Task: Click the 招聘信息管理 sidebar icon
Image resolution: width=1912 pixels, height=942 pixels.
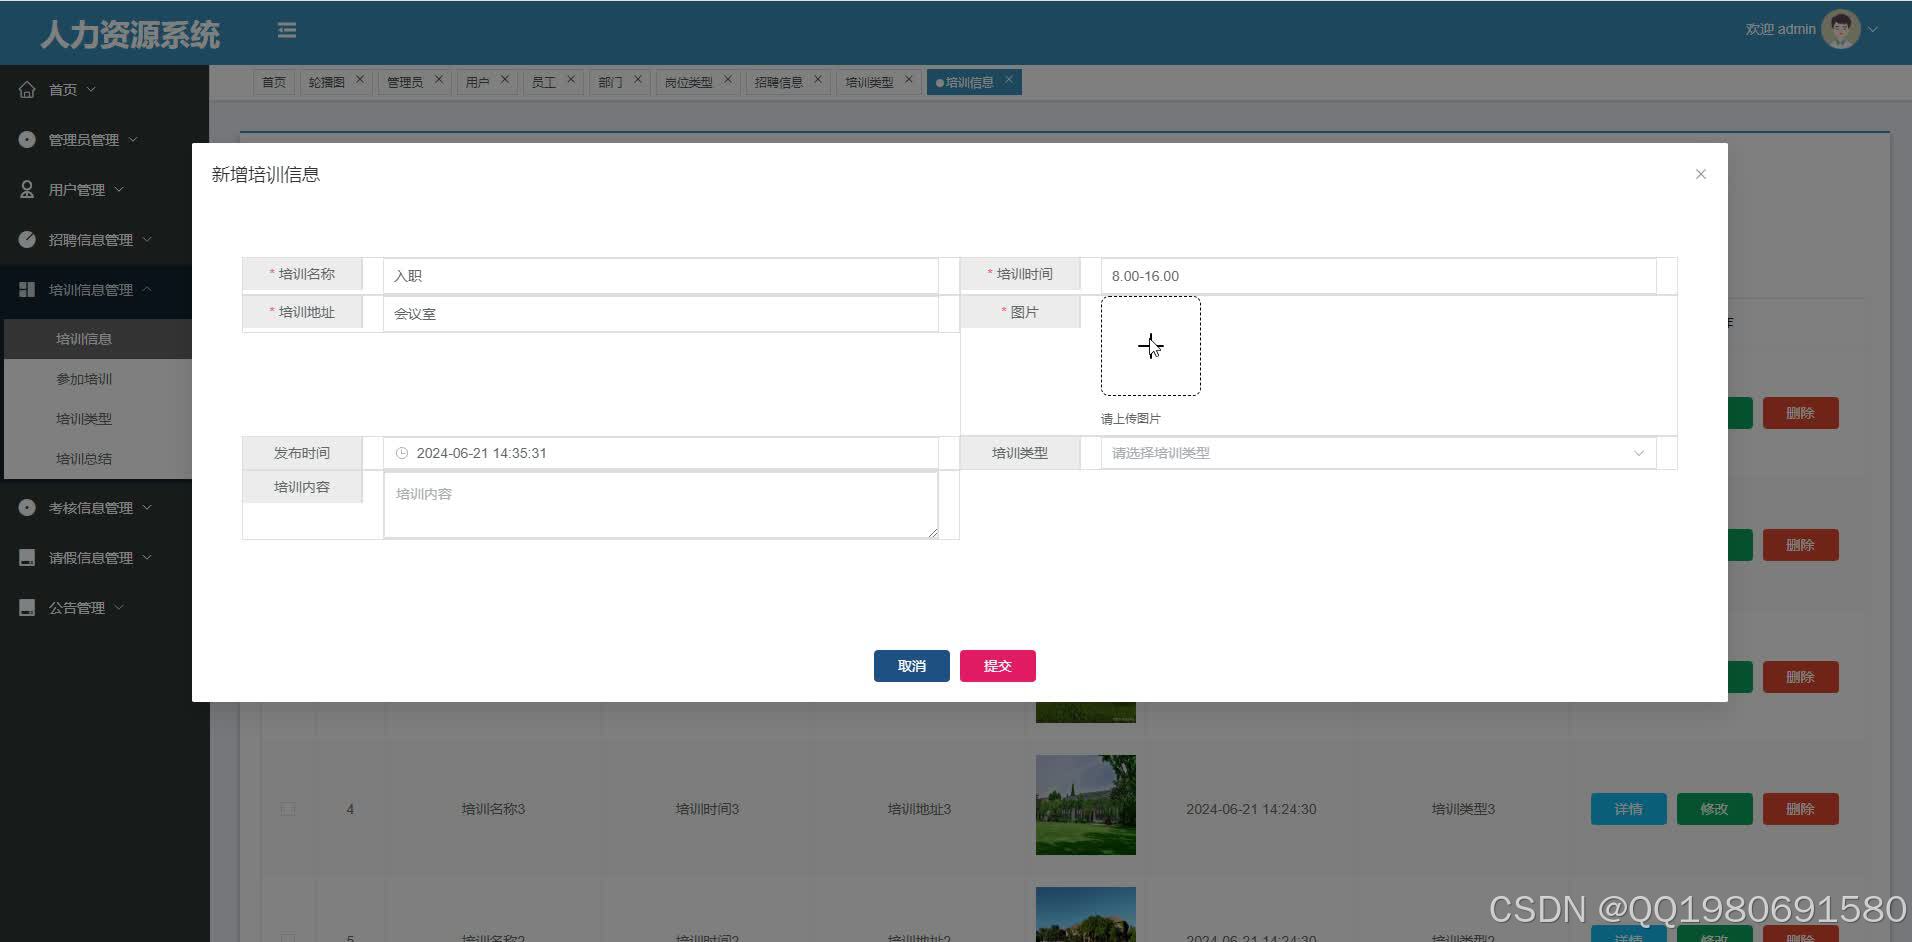Action: tap(27, 239)
